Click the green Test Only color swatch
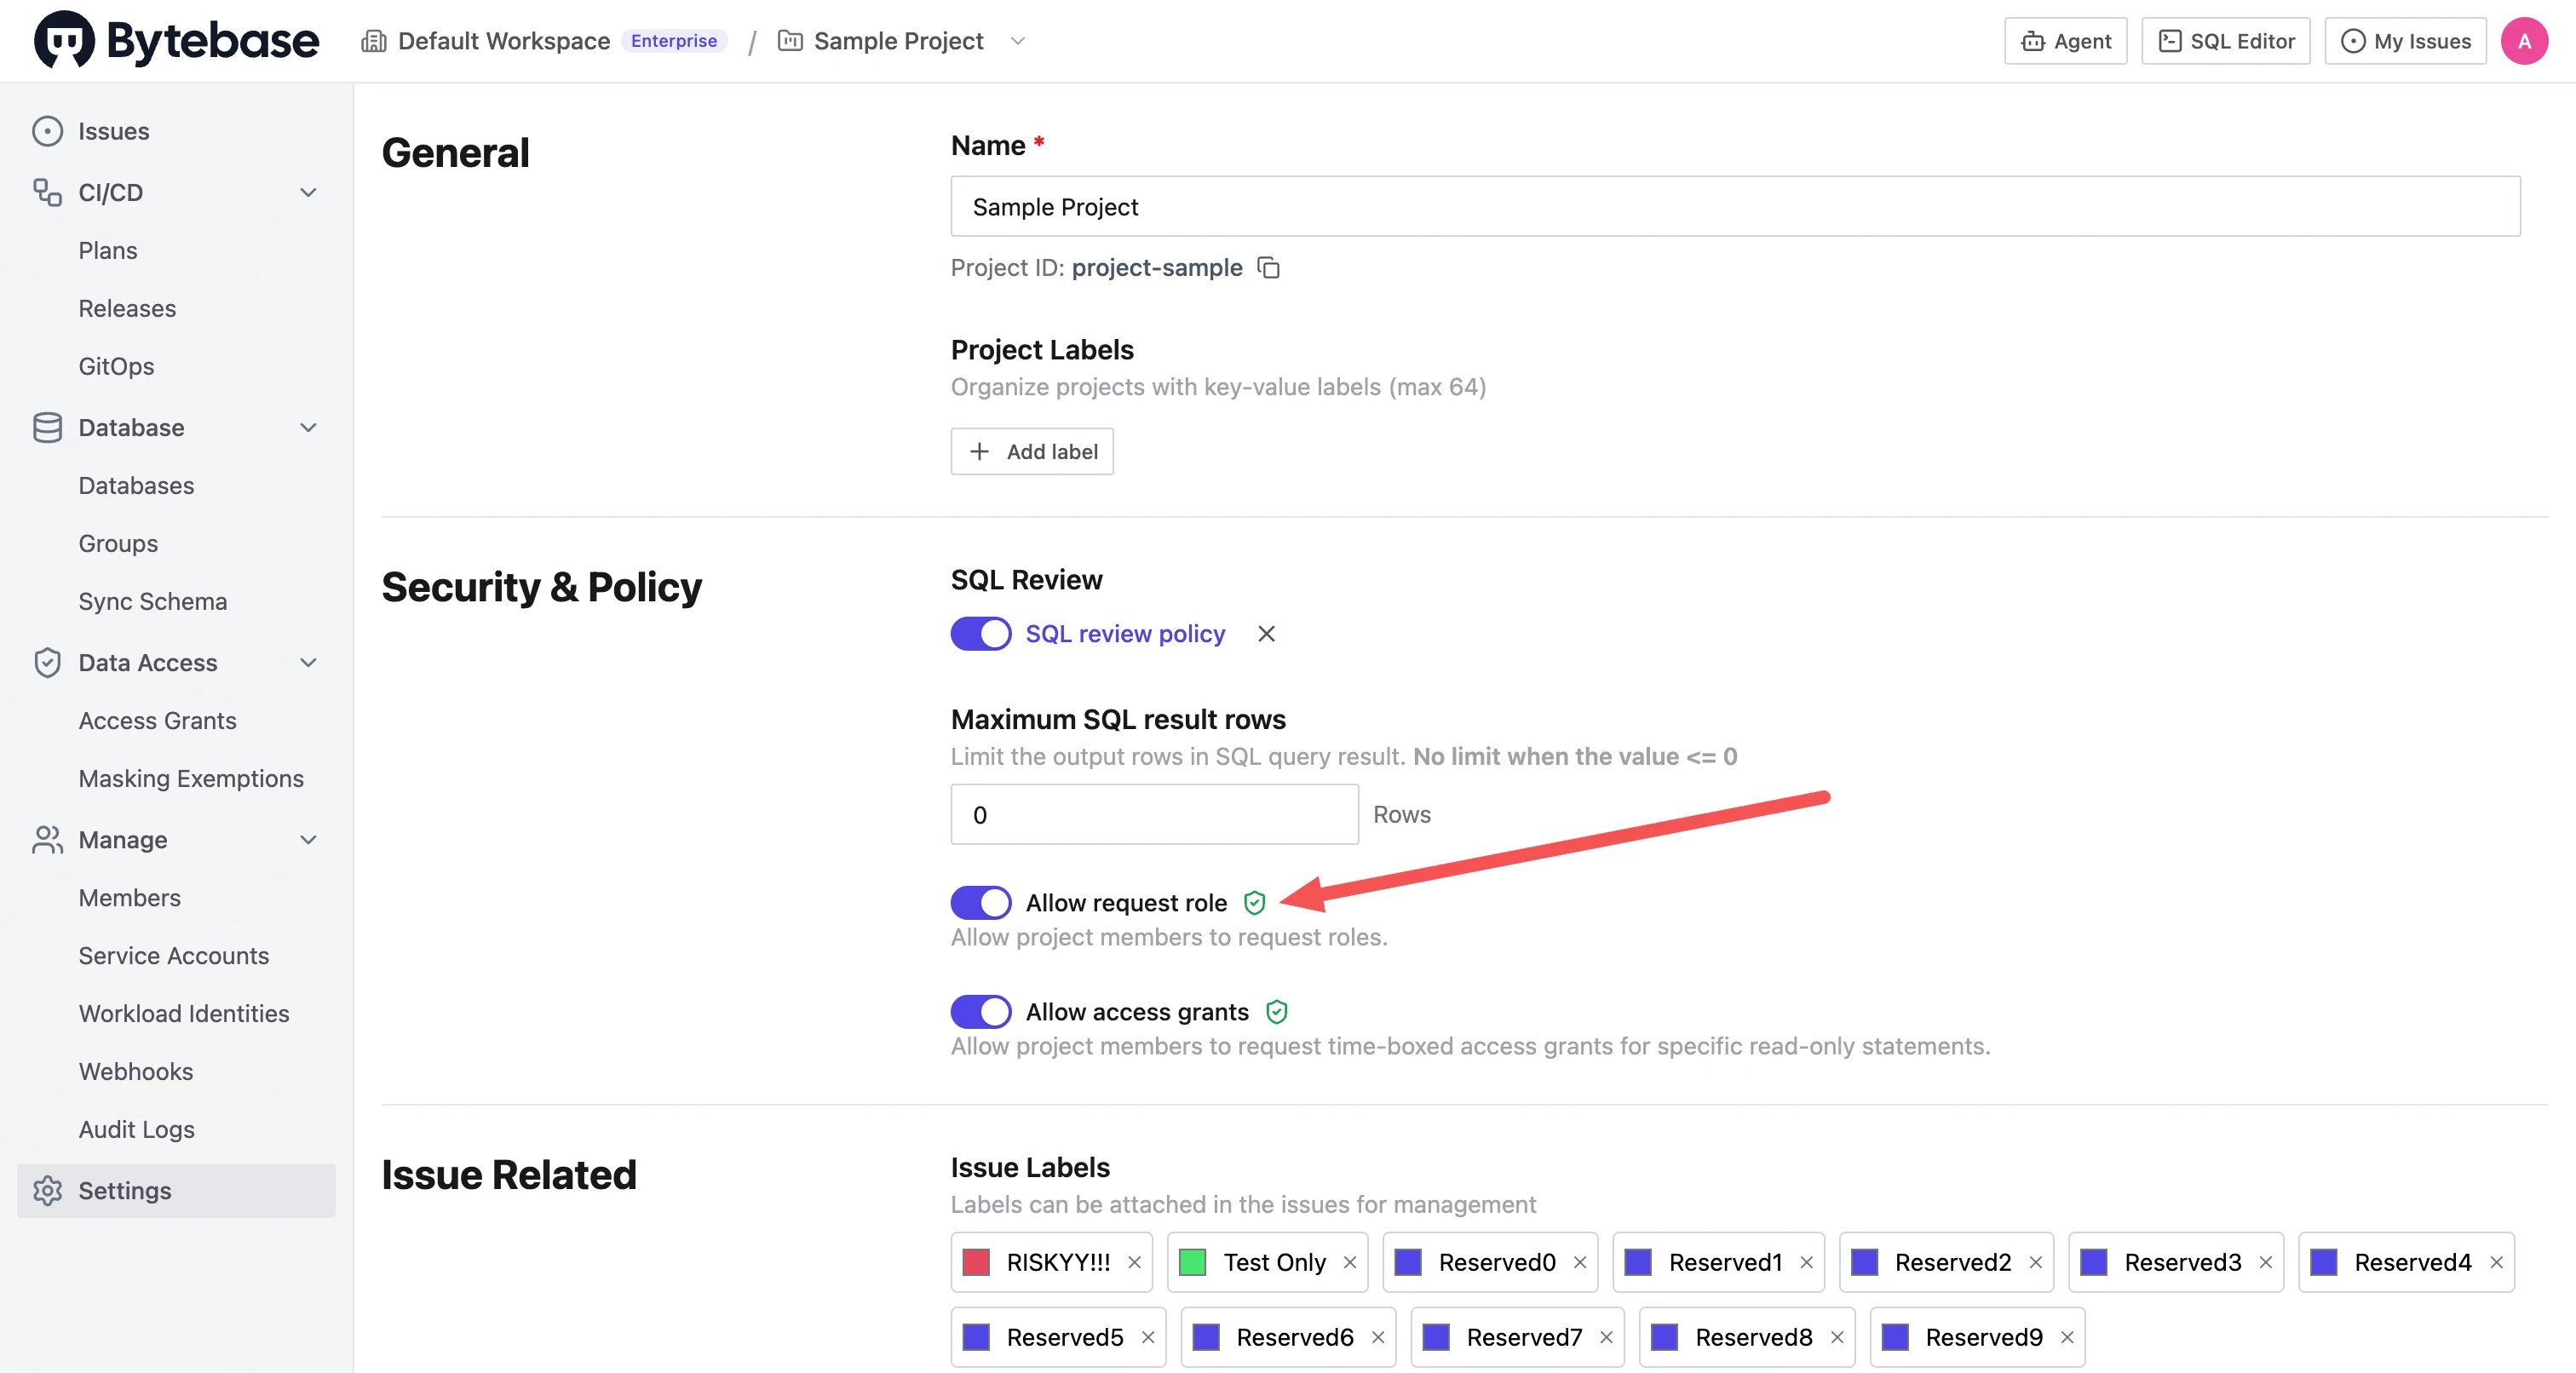This screenshot has width=2576, height=1373. tap(1192, 1262)
